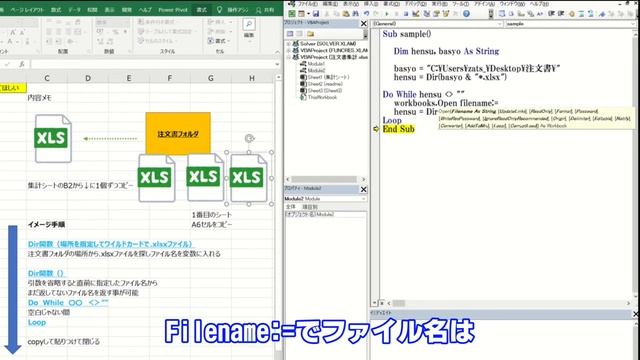The width and height of the screenshot is (640, 360).
Task: Click the Dir関数 () link text
Action: 46,273
